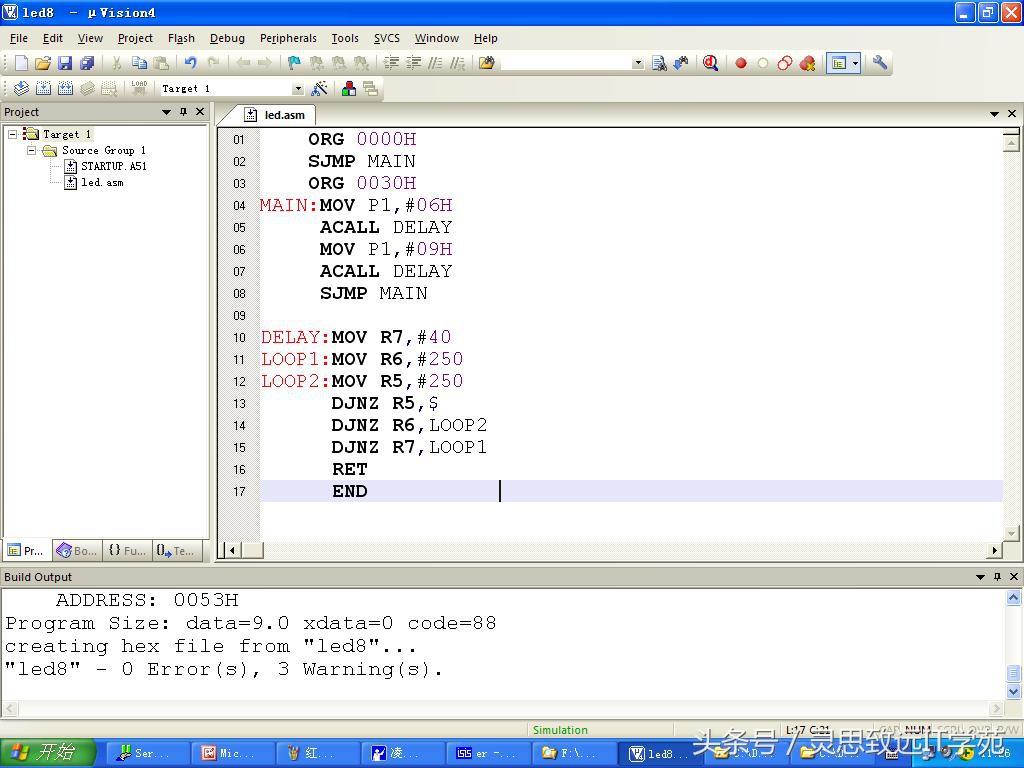The image size is (1024, 768).
Task: Click the Manage Components colored blocks icon
Action: click(x=349, y=89)
